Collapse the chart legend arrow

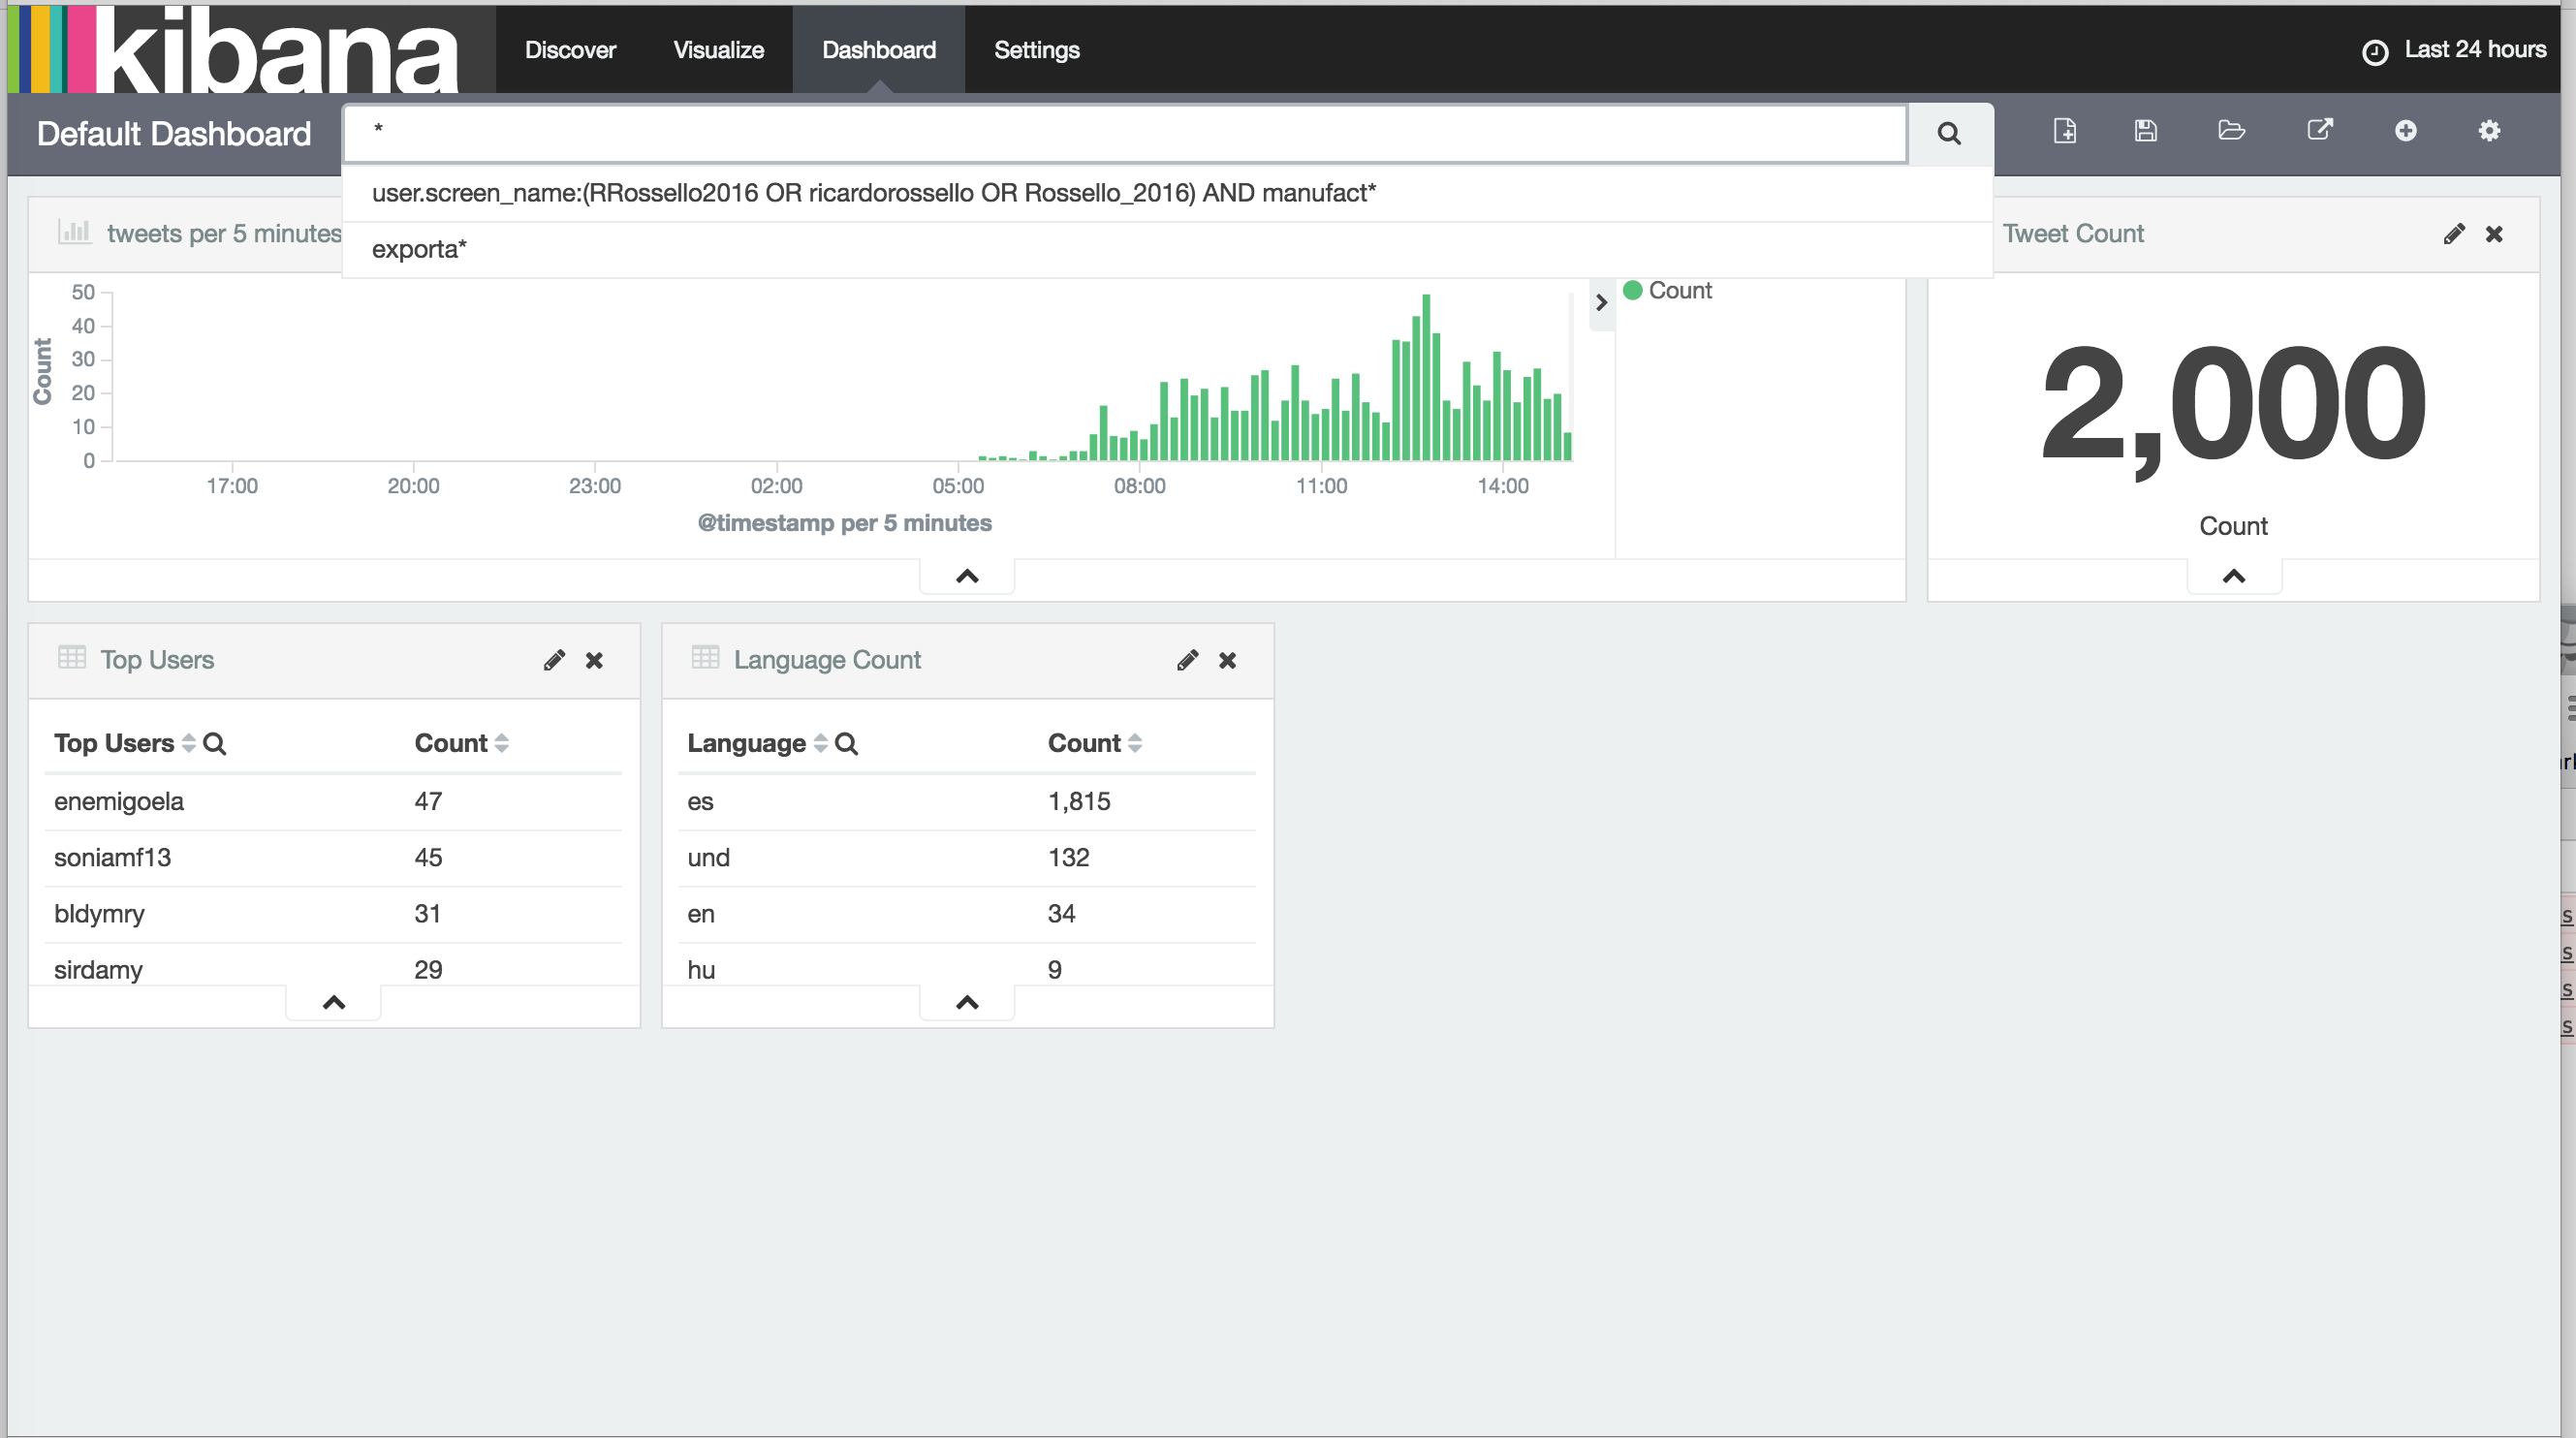[1601, 302]
